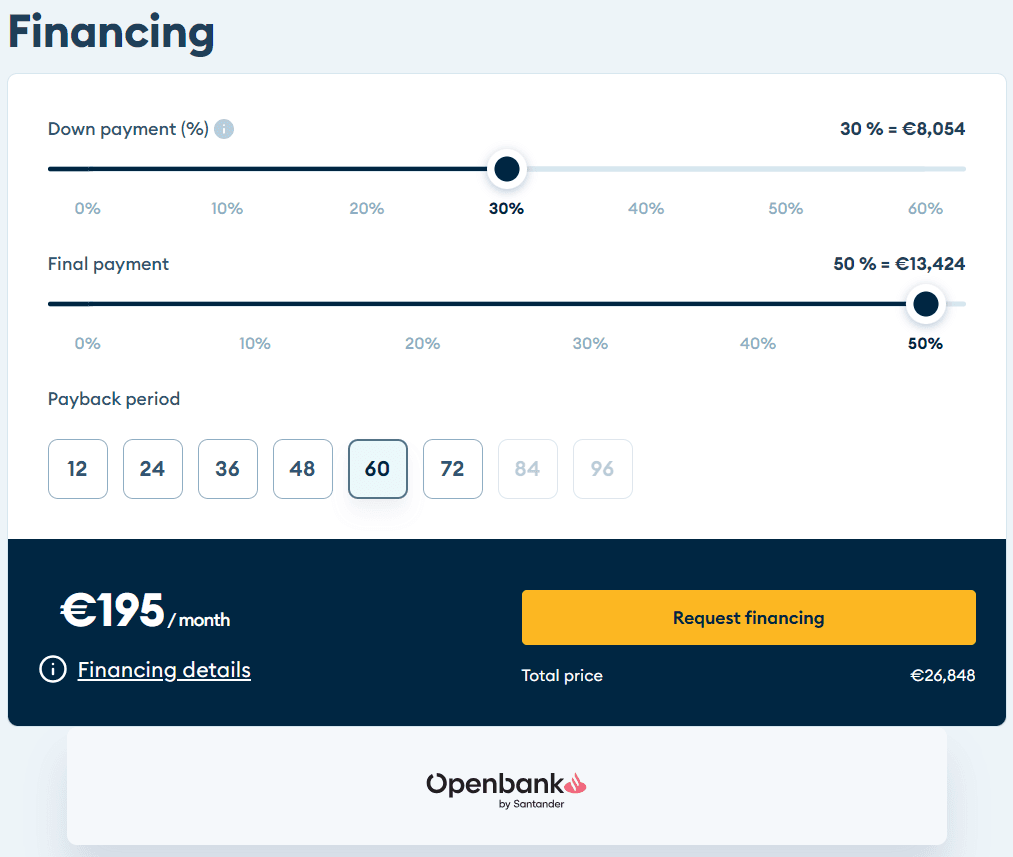
Task: Pick the 72 month payback period
Action: 452,469
